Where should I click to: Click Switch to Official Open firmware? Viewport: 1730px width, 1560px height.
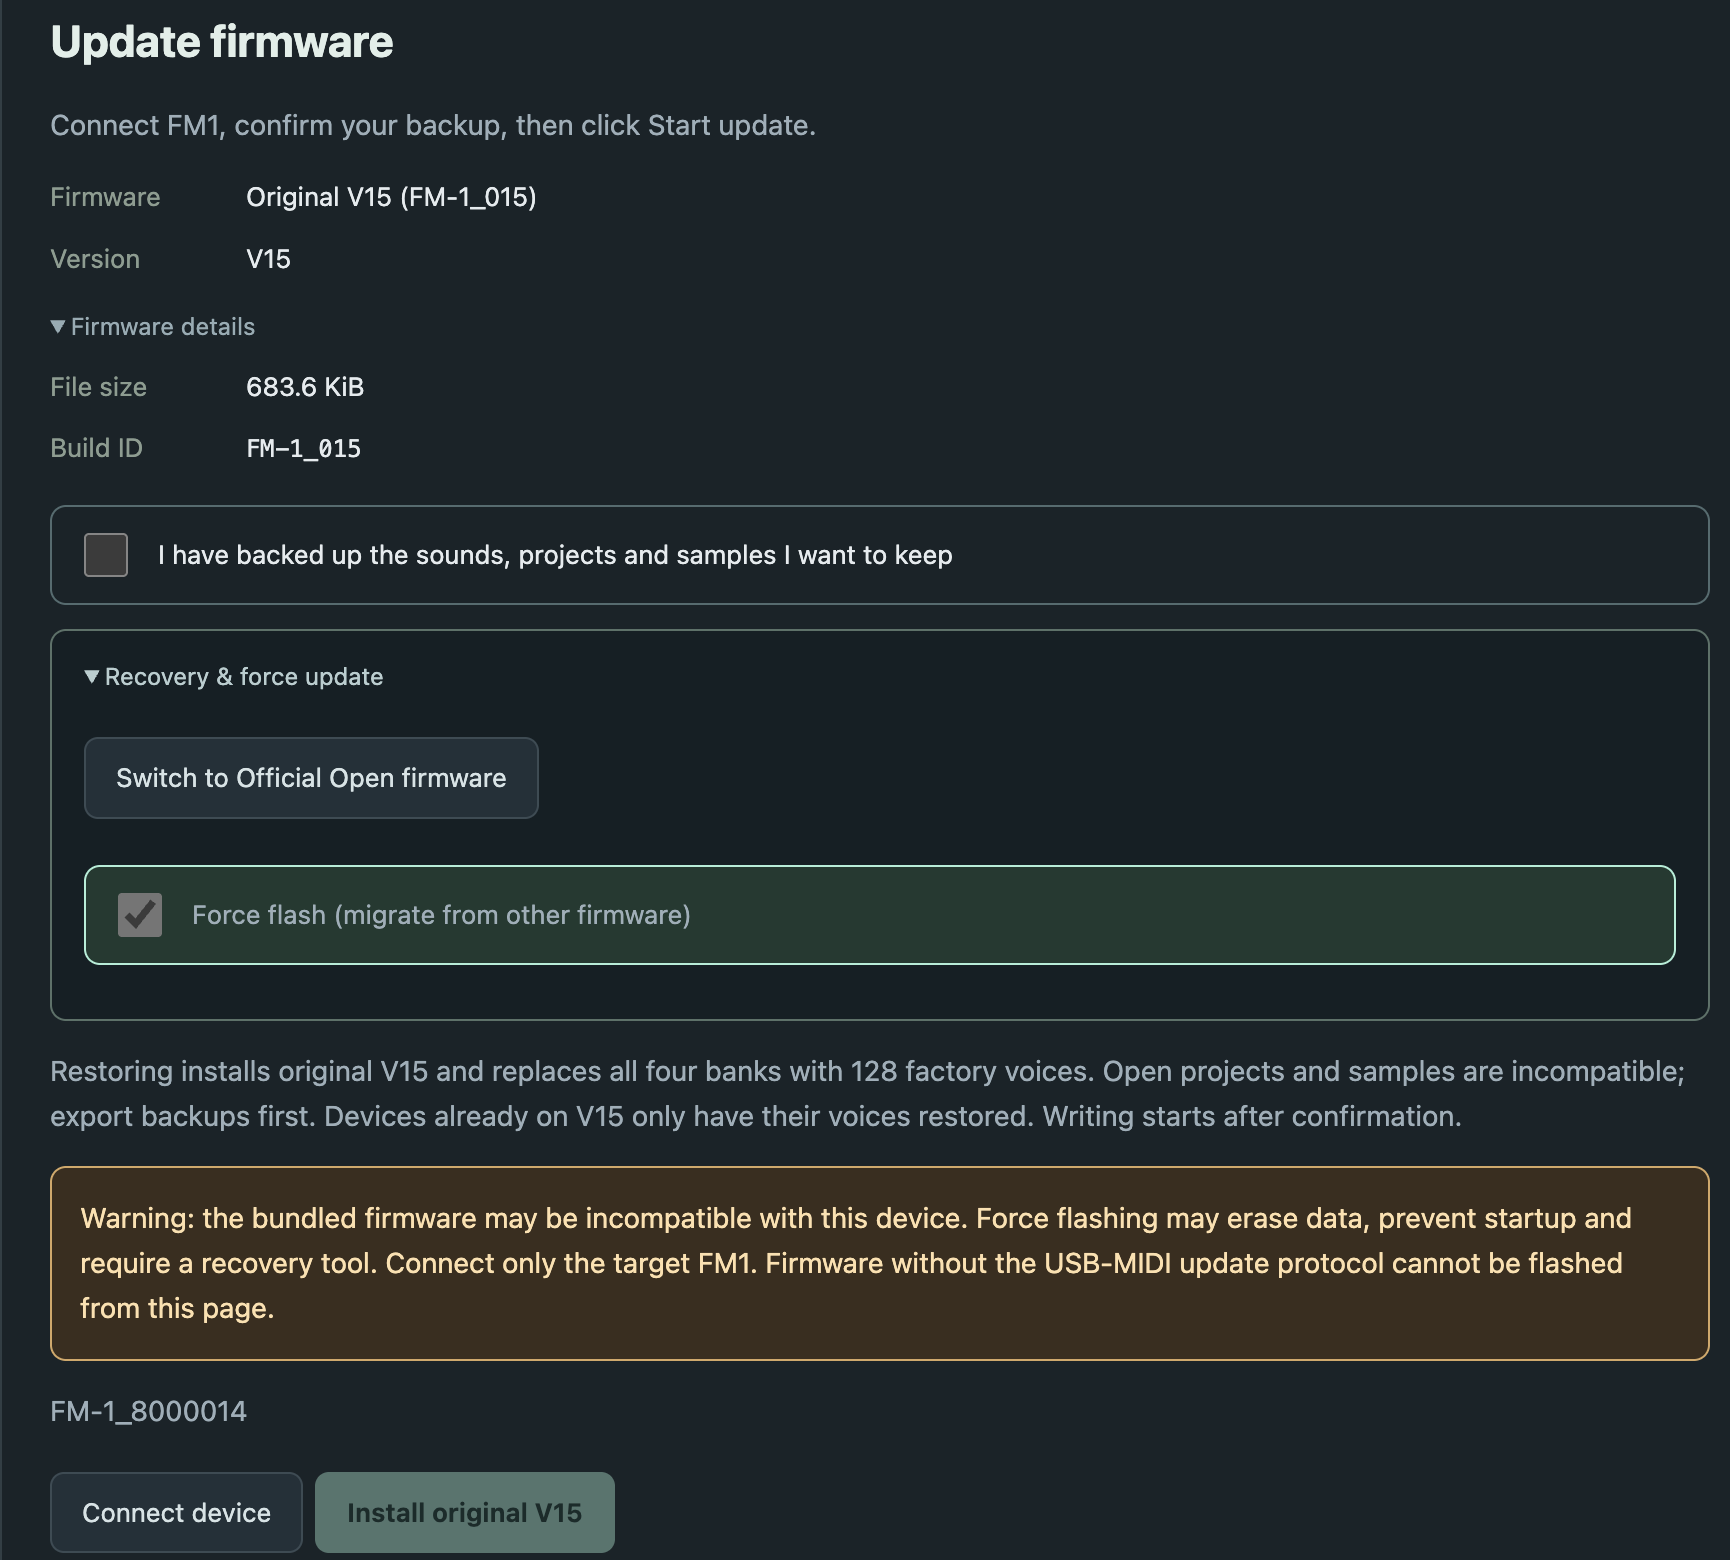pos(311,778)
